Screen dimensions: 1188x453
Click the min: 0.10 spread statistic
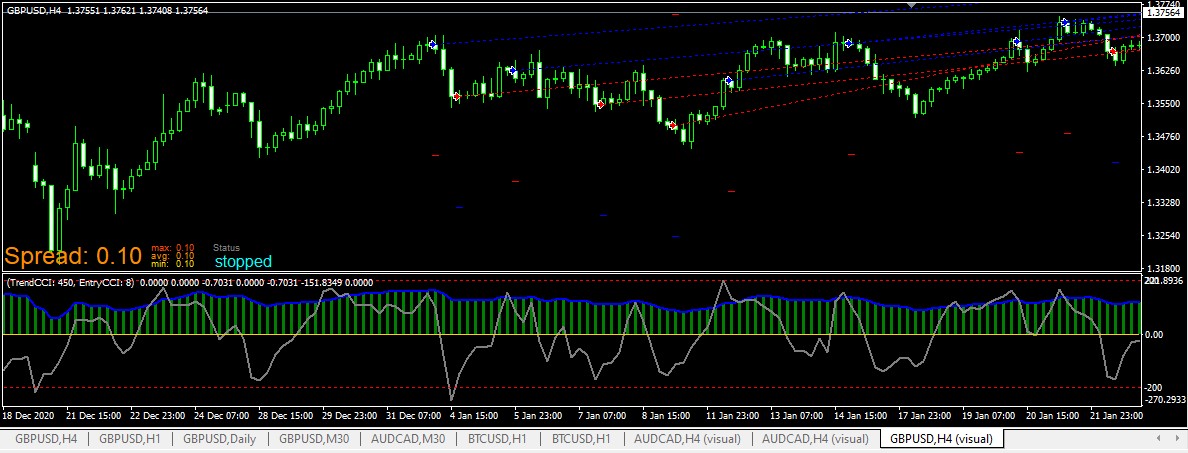tap(173, 264)
